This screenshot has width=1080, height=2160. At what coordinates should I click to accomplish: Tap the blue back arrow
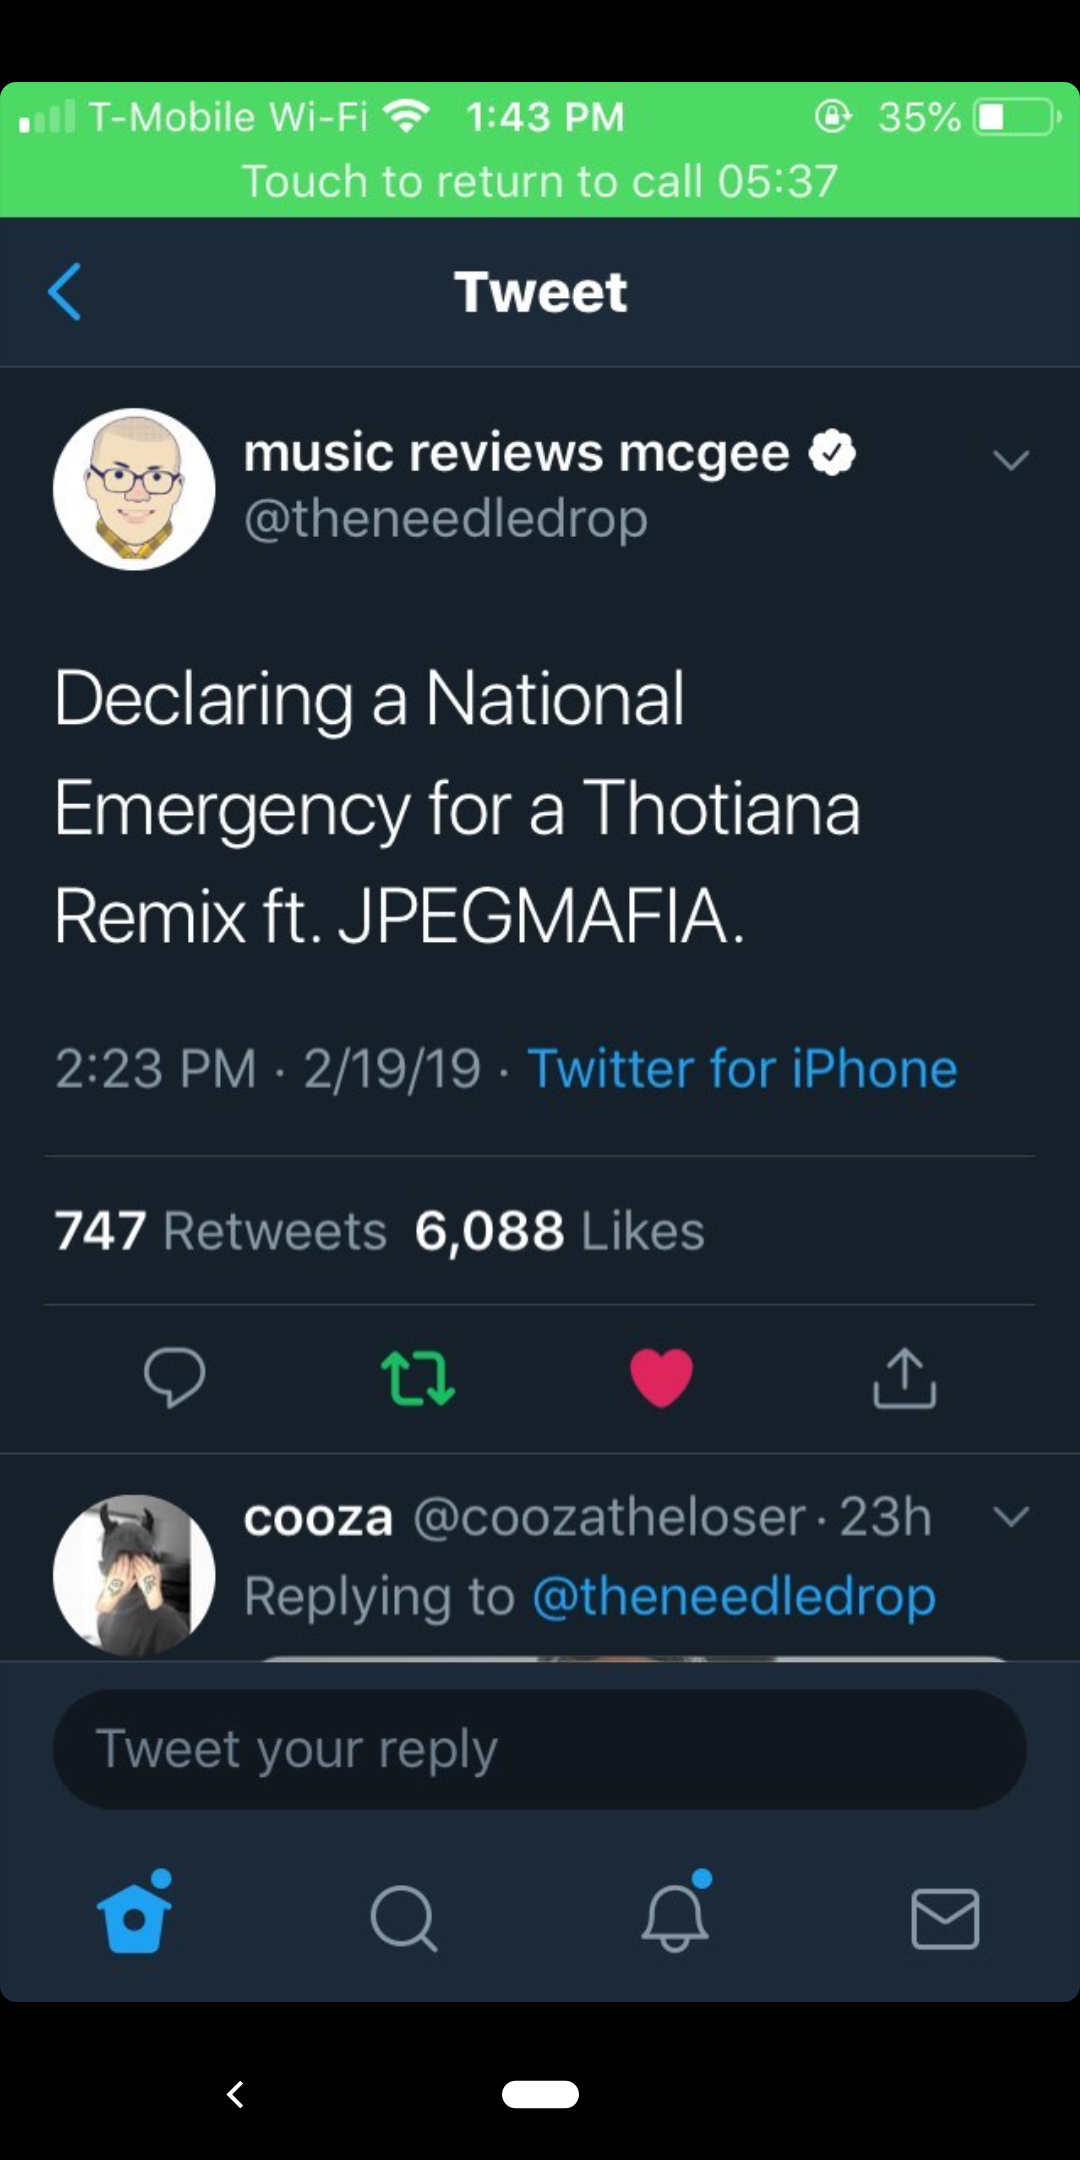[x=65, y=292]
